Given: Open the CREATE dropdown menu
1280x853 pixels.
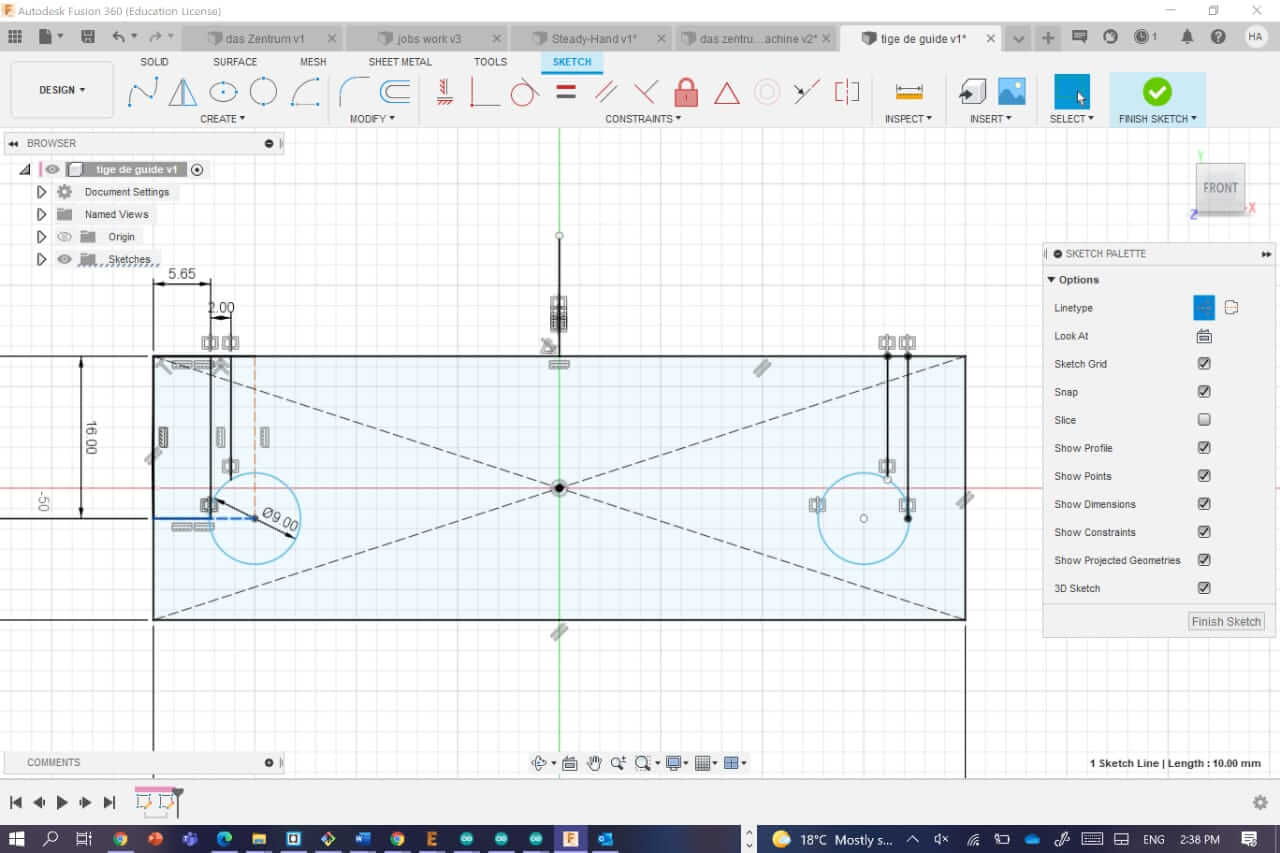Looking at the screenshot, I should pyautogui.click(x=223, y=119).
